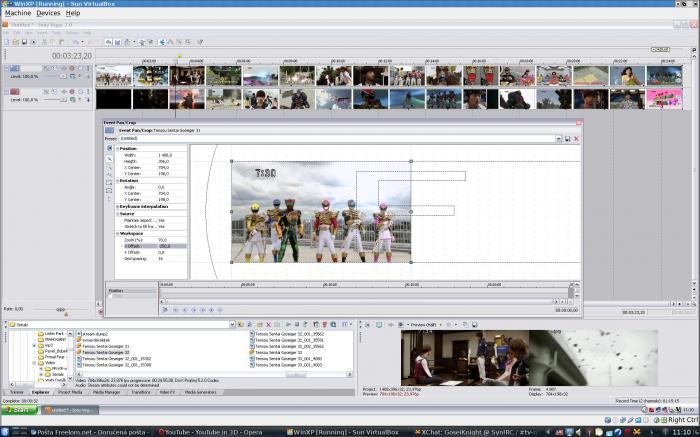Viewport: 700px width, 437px height.
Task: Switch to the Media Manager tab
Action: click(x=107, y=392)
